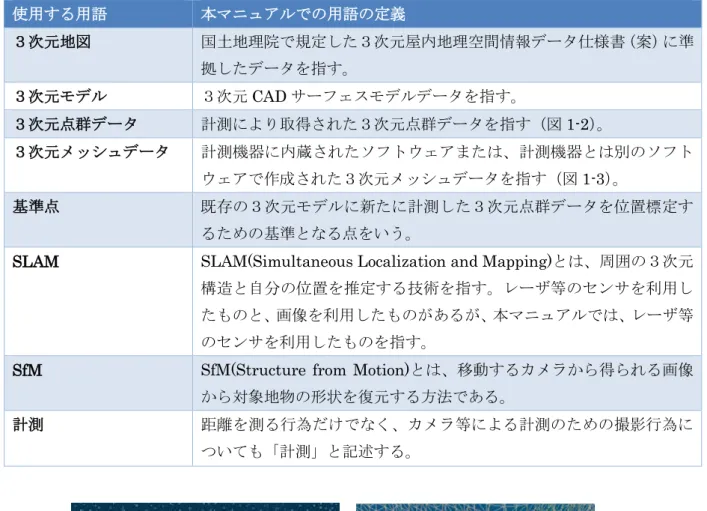Click the mesh figure image at bottom right
707x511 pixels.
475,507
